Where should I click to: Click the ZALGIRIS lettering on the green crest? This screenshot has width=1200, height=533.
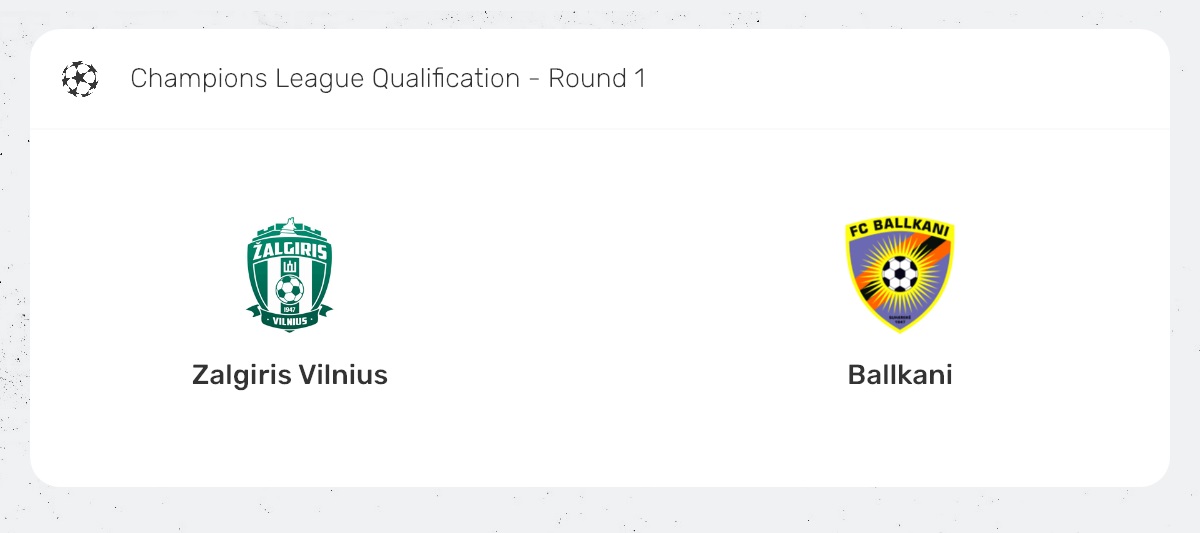coord(289,251)
